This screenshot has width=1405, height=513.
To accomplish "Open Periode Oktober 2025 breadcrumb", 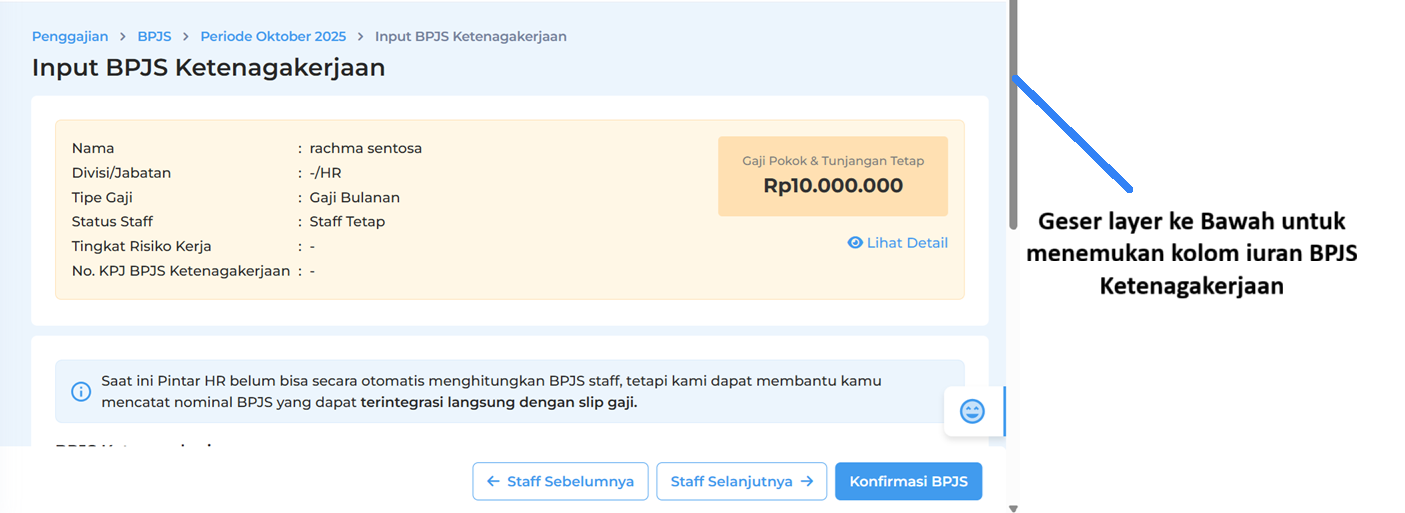I will [x=273, y=37].
